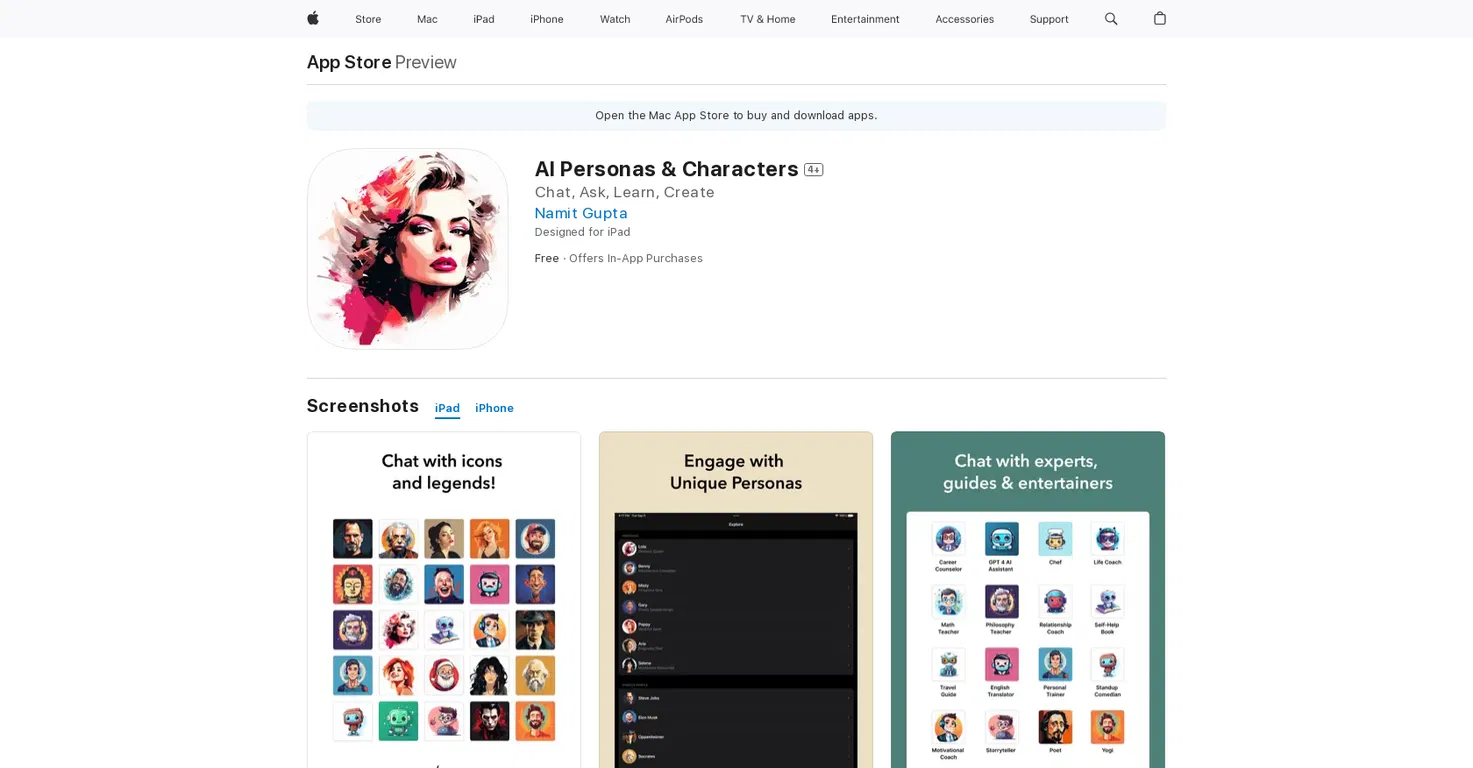
Task: Switch to the iPhone screenshots tab
Action: point(494,408)
